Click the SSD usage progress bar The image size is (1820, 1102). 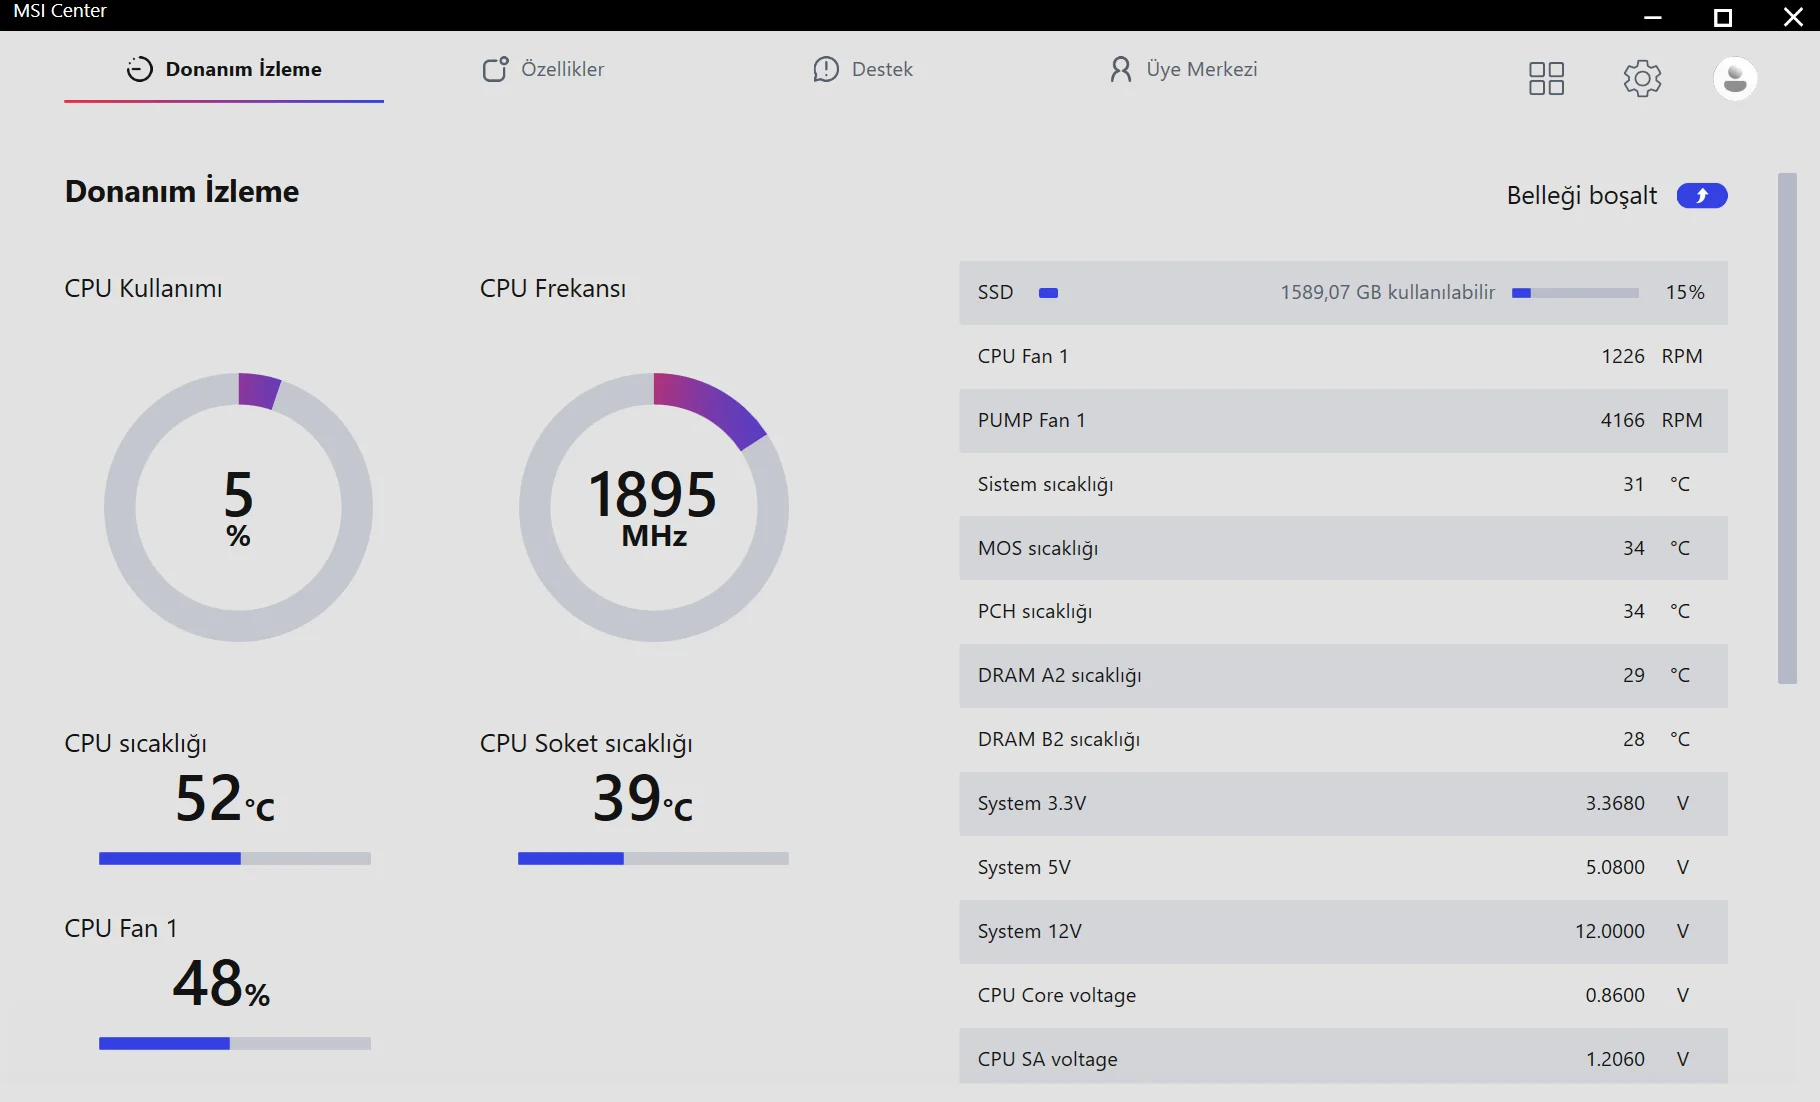[x=1575, y=293]
